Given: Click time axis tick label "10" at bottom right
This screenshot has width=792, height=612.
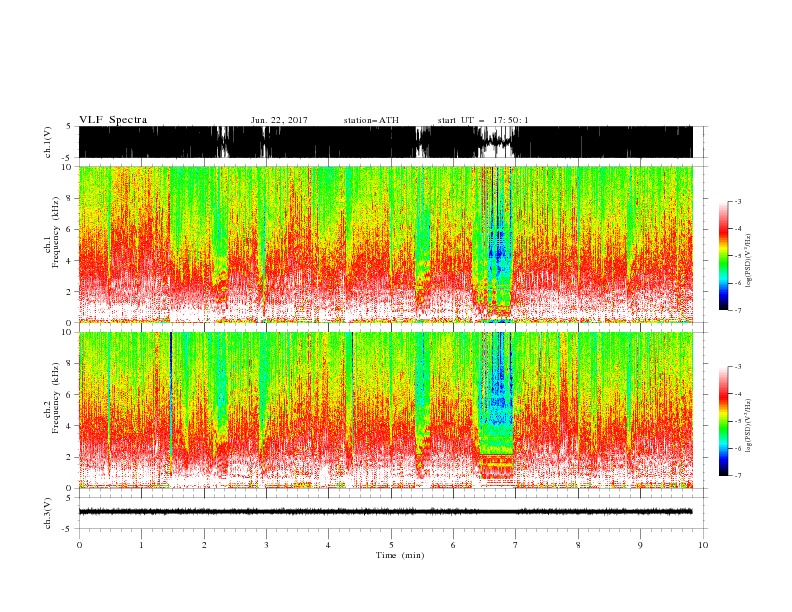Looking at the screenshot, I should point(703,545).
